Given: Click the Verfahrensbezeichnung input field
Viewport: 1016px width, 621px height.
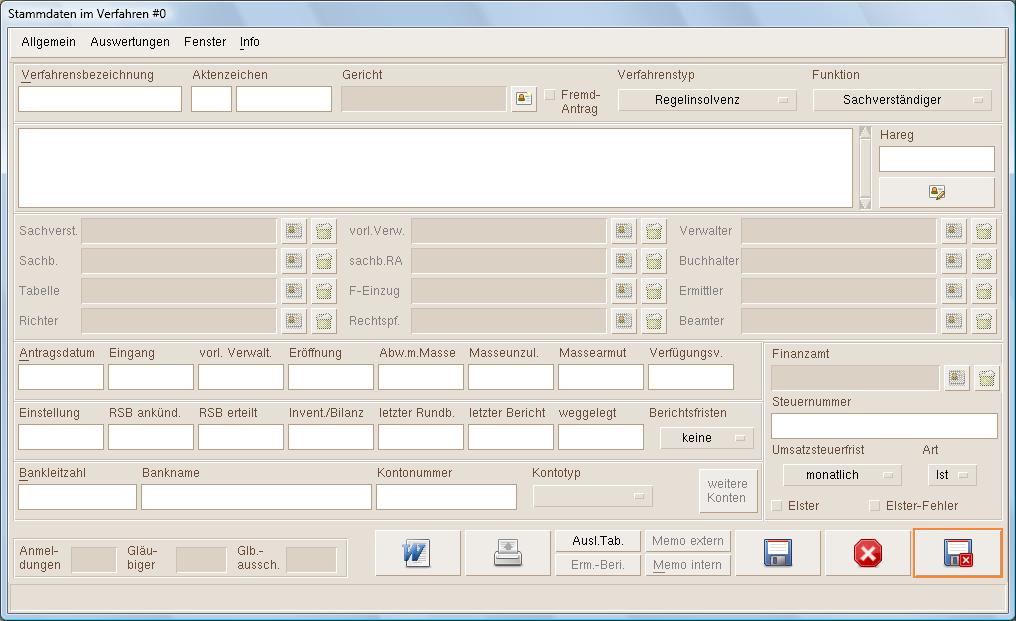Looking at the screenshot, I should point(100,99).
